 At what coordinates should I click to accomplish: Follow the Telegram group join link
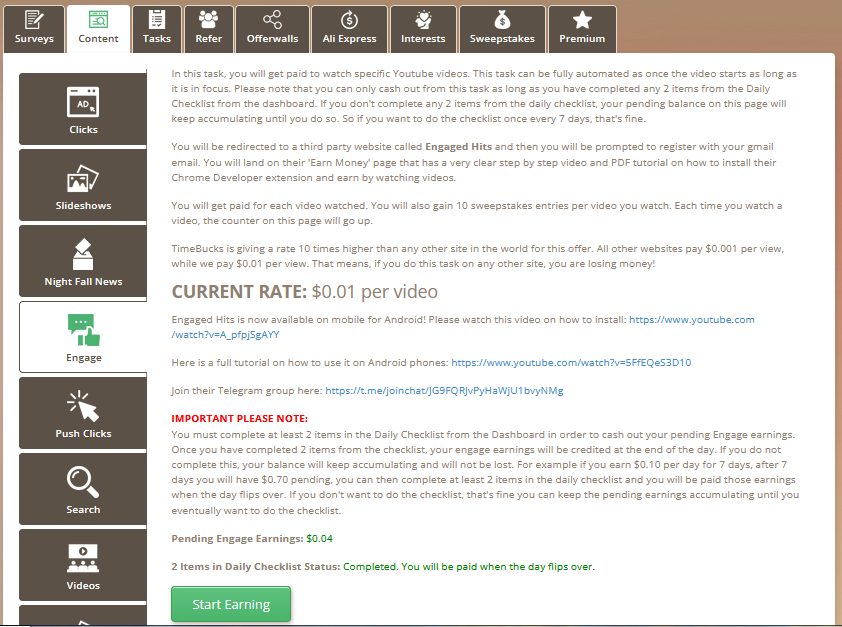point(444,390)
